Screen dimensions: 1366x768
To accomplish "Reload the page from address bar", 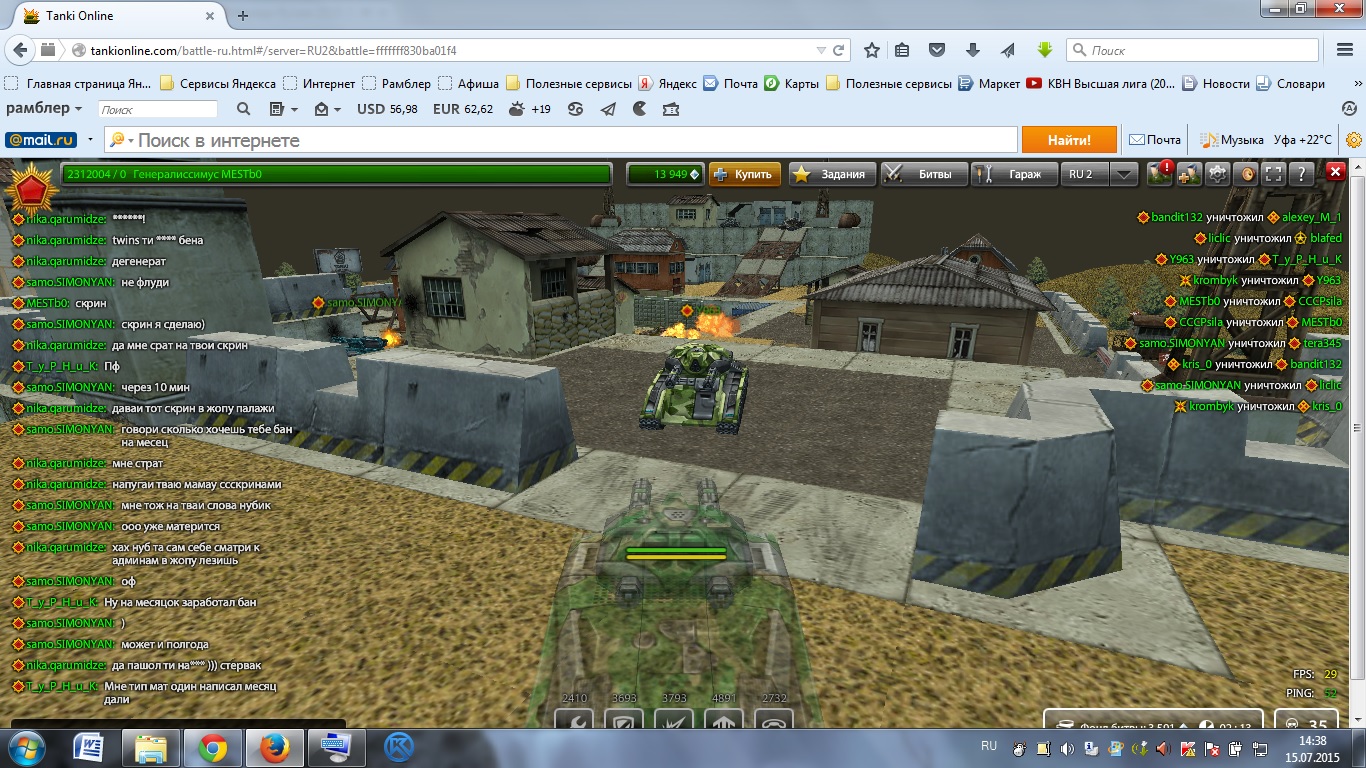I will tap(840, 50).
